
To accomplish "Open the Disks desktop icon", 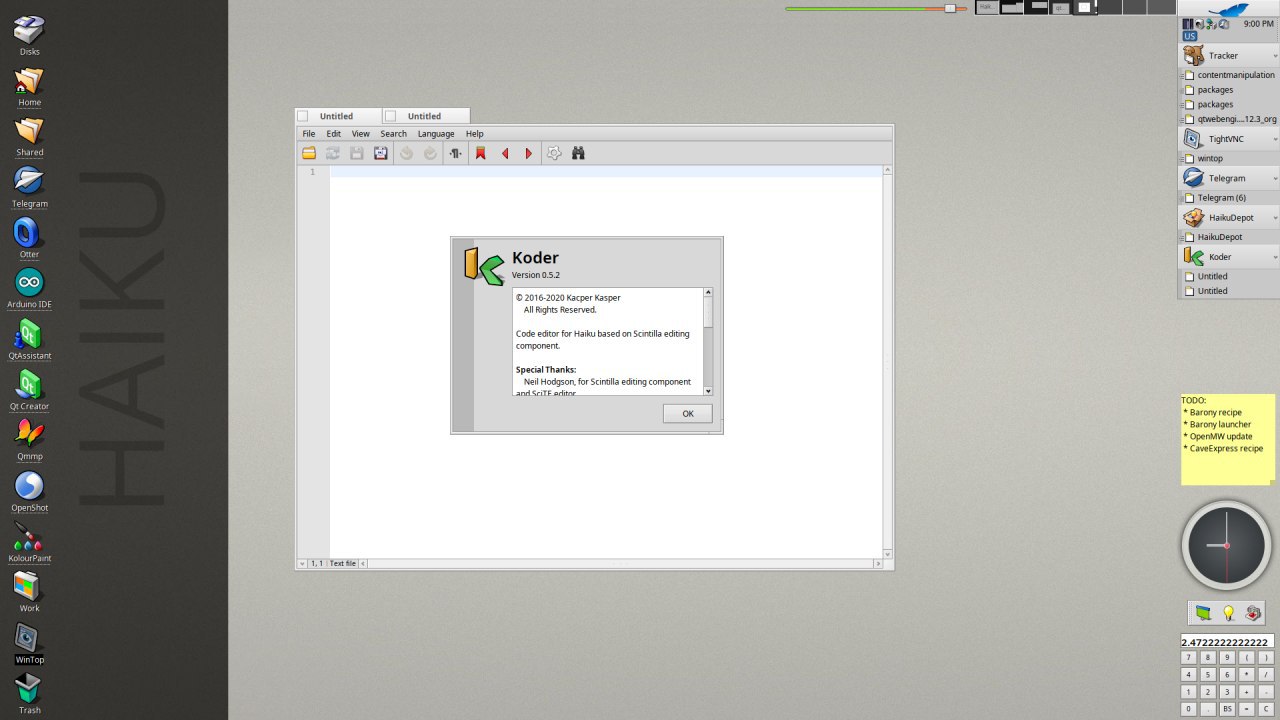I will pyautogui.click(x=29, y=34).
